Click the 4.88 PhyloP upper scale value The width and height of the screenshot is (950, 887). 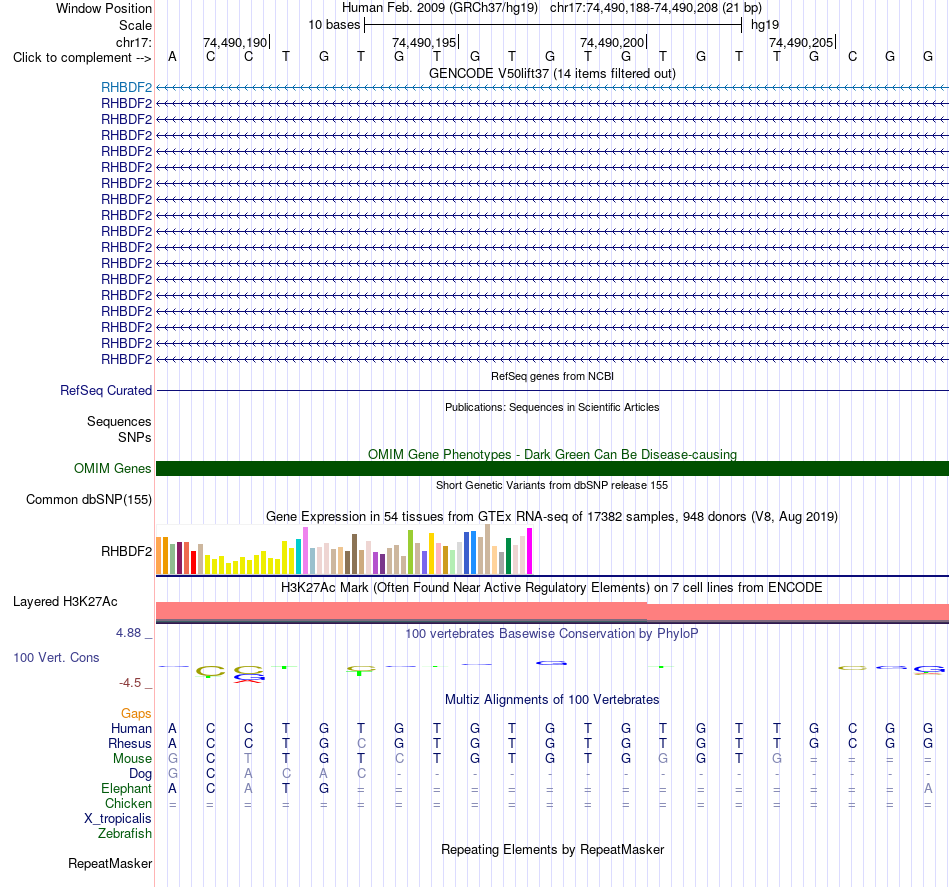128,633
